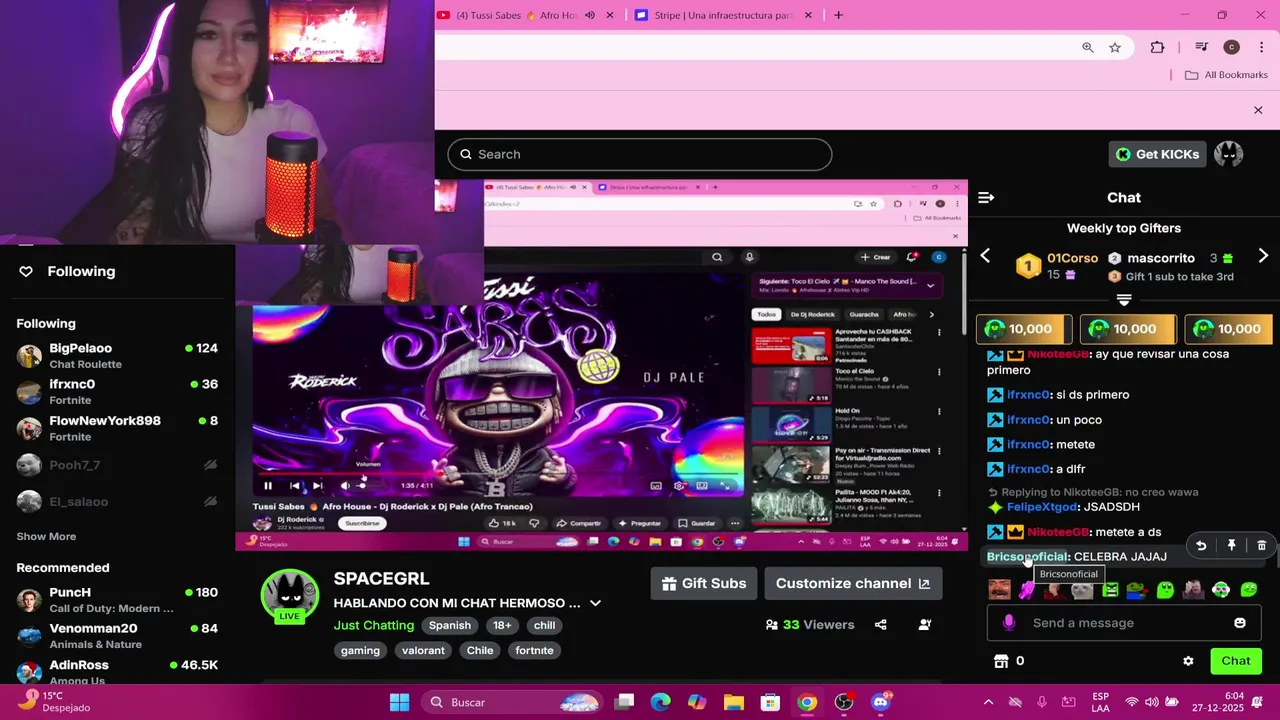The image size is (1280, 720).
Task: Expand the gifters leaderboard divider arrow
Action: 1124,300
